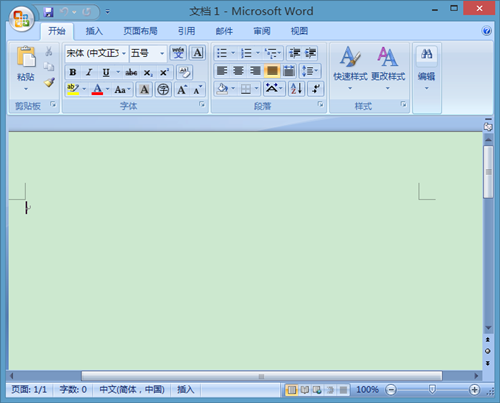Toggle Italic formatting

click(89, 72)
